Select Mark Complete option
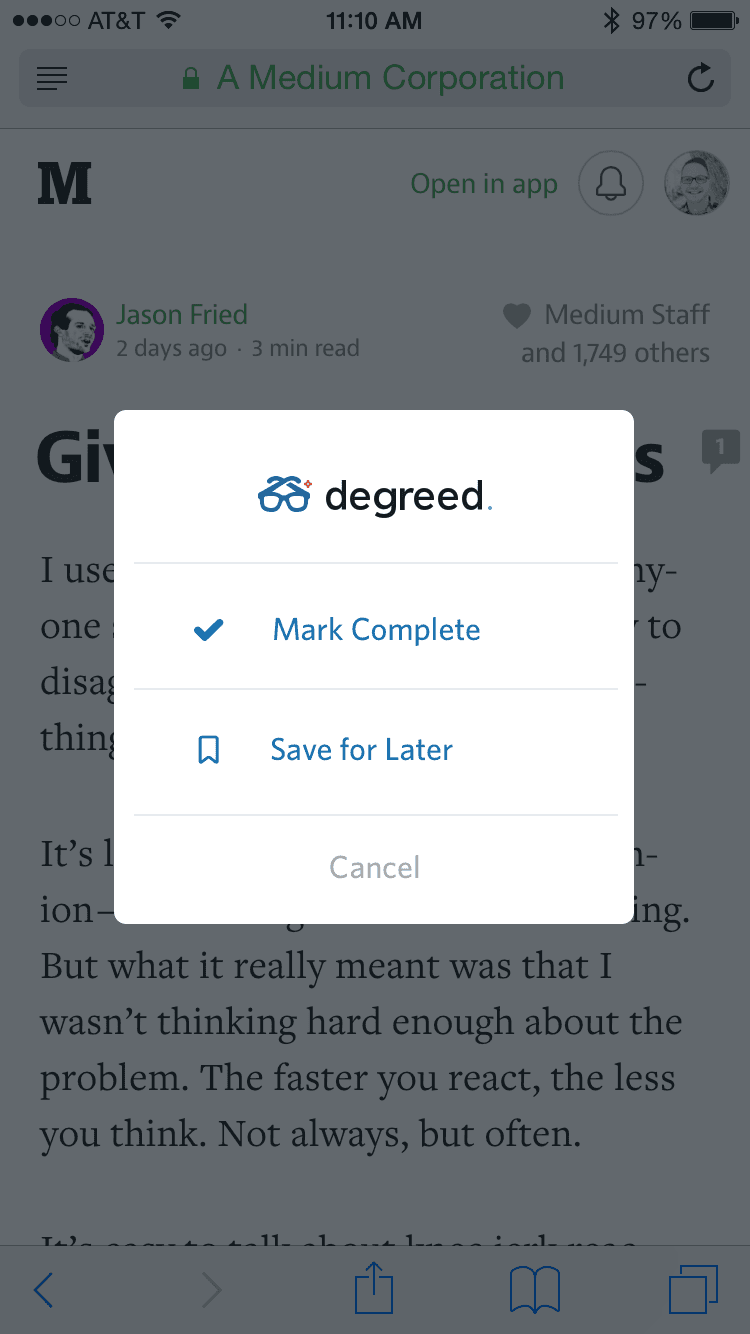Viewport: 750px width, 1334px height. pyautogui.click(x=376, y=630)
